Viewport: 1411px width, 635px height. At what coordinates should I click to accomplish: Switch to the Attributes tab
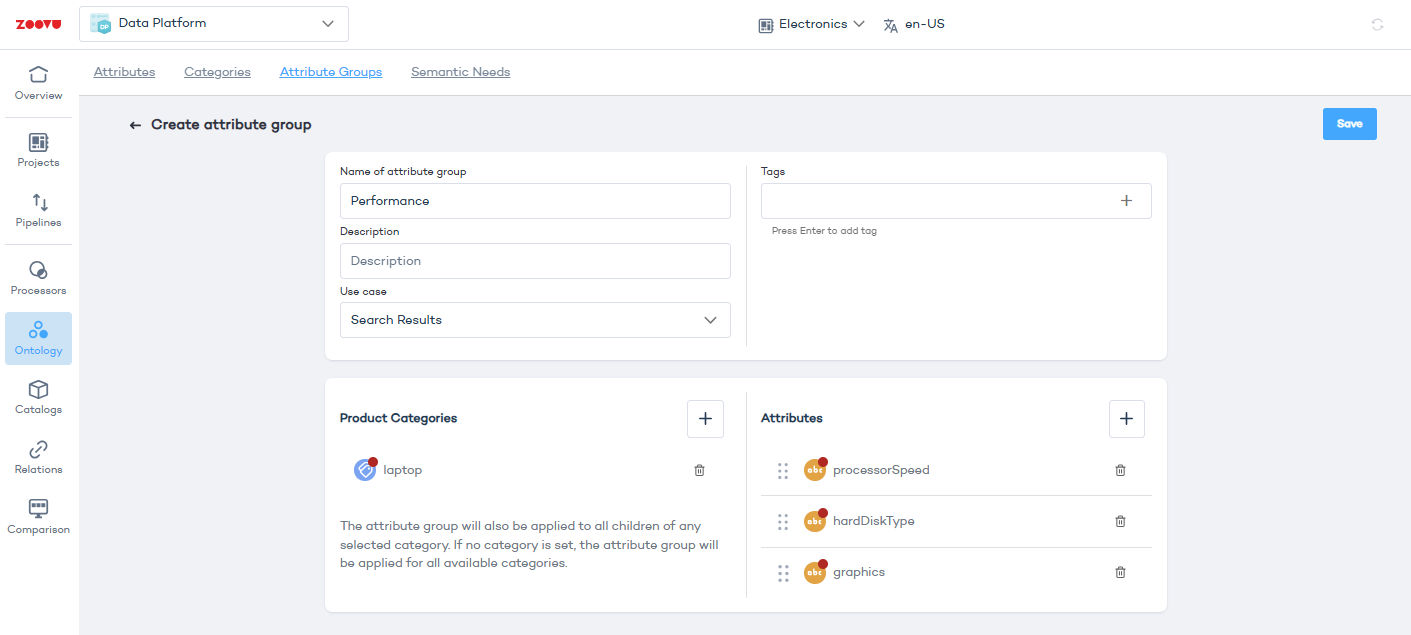[124, 72]
